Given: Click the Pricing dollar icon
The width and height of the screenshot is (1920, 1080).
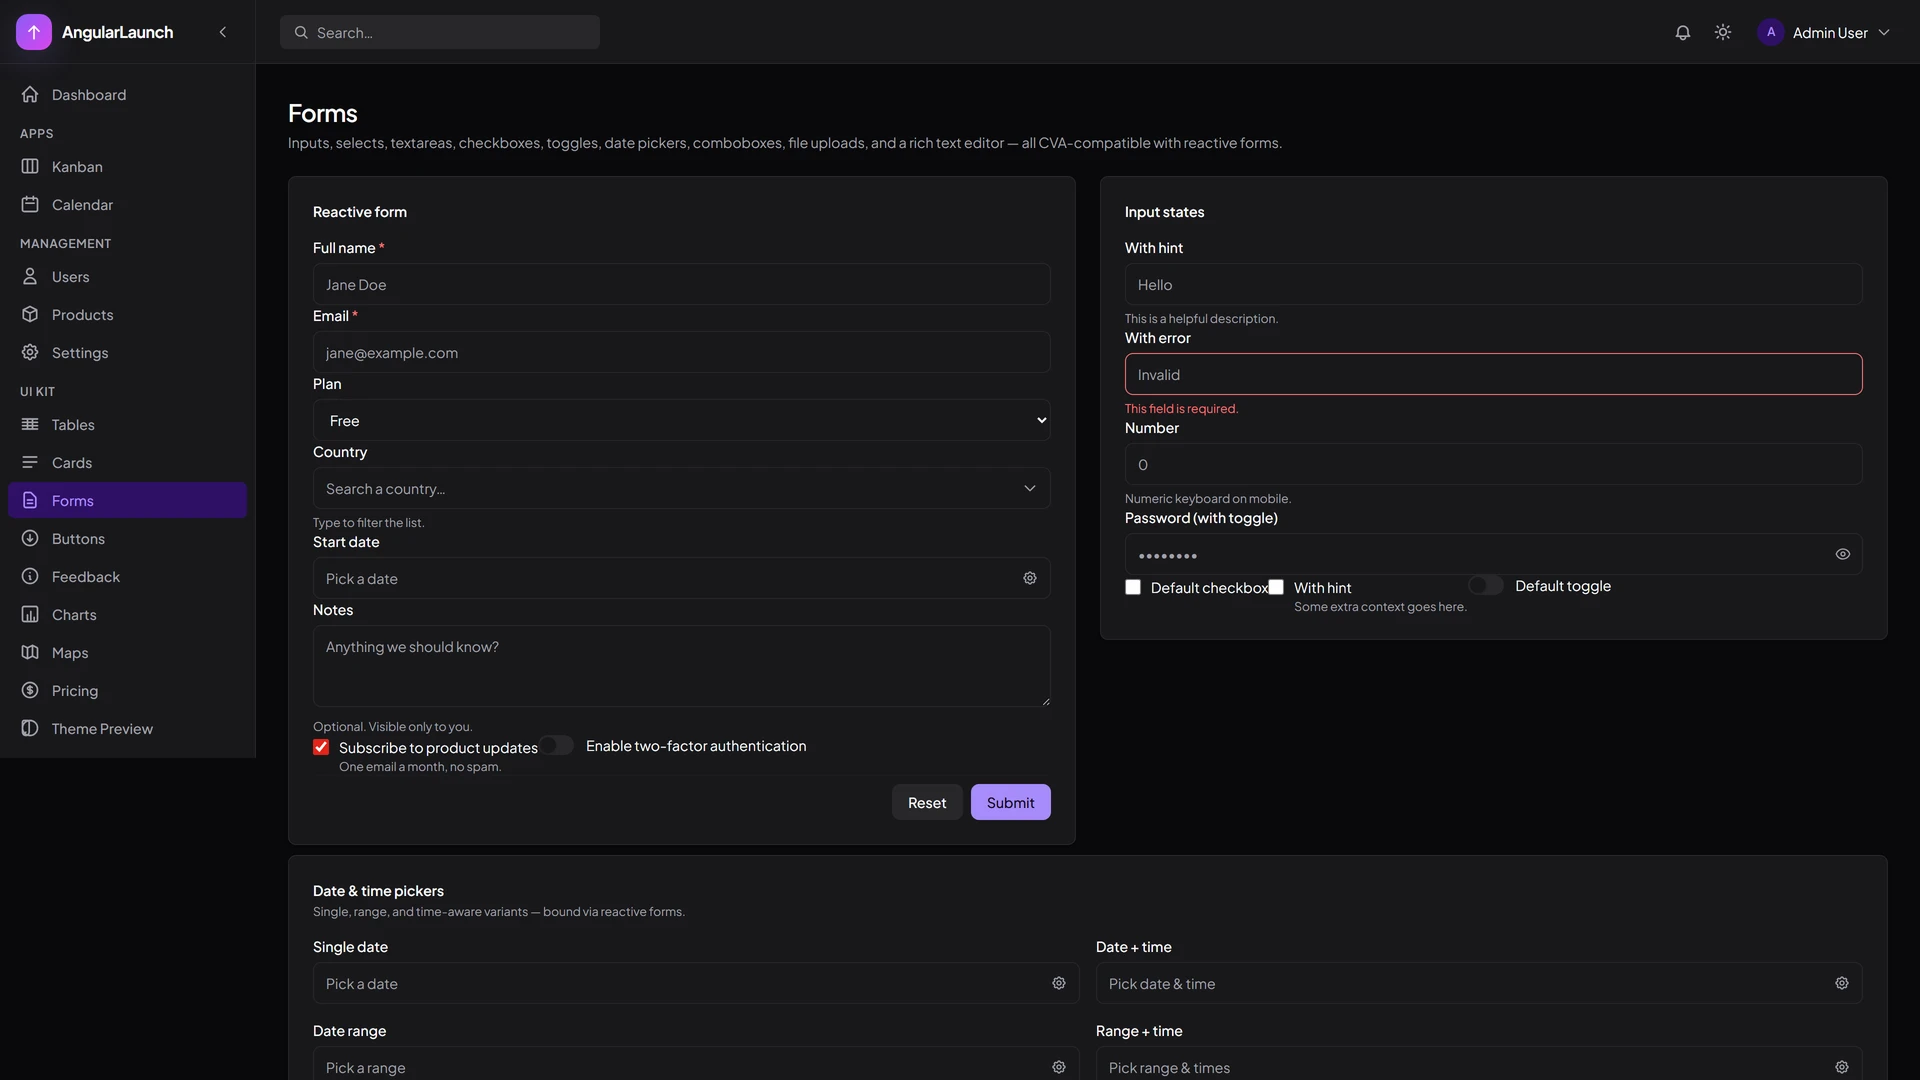Looking at the screenshot, I should 30,690.
